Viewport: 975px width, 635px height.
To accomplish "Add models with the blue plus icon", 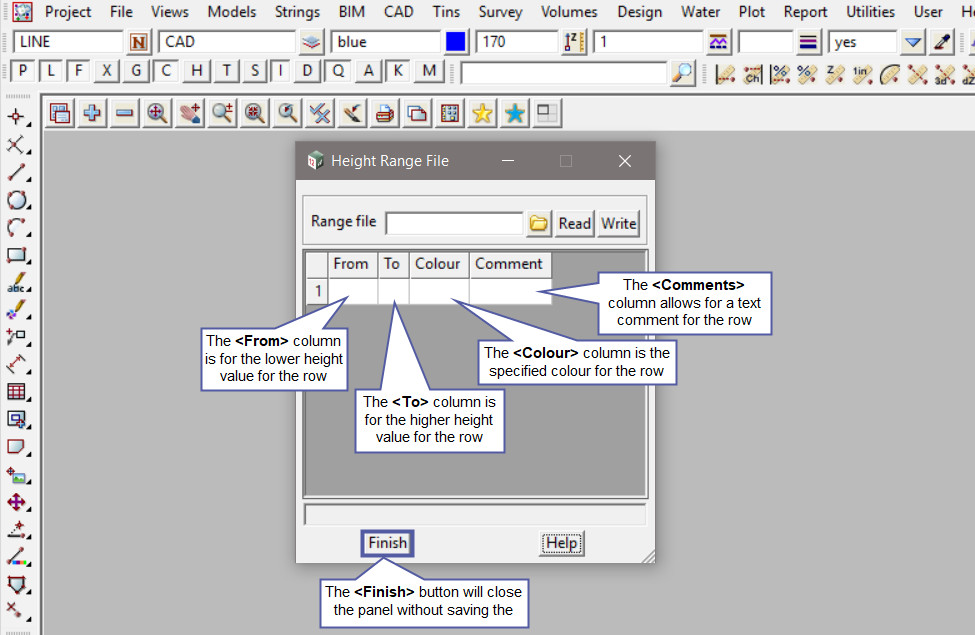I will pyautogui.click(x=92, y=113).
